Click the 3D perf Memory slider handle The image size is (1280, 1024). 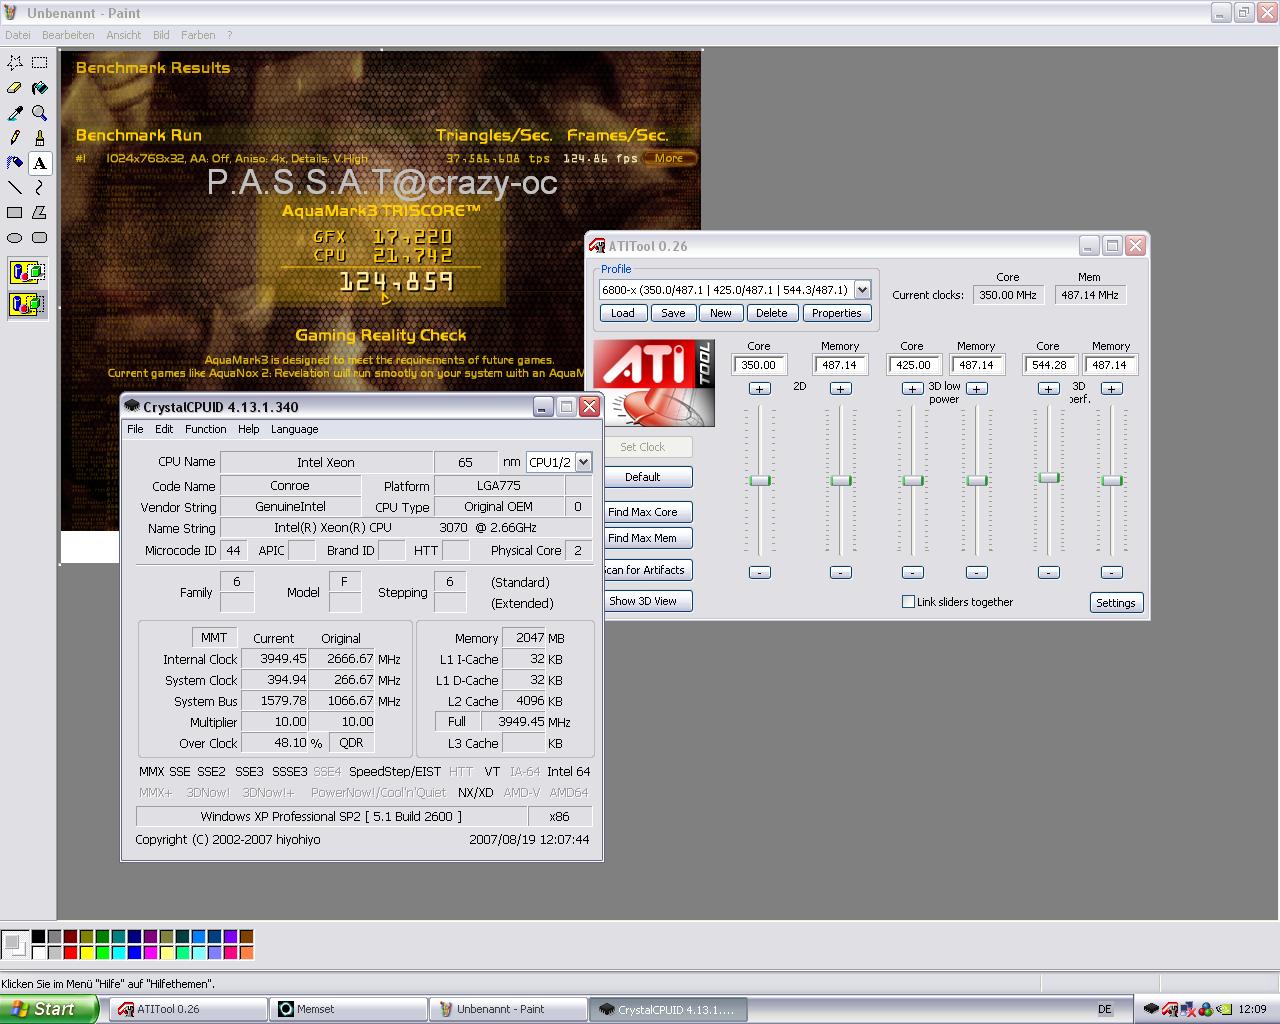click(1111, 481)
